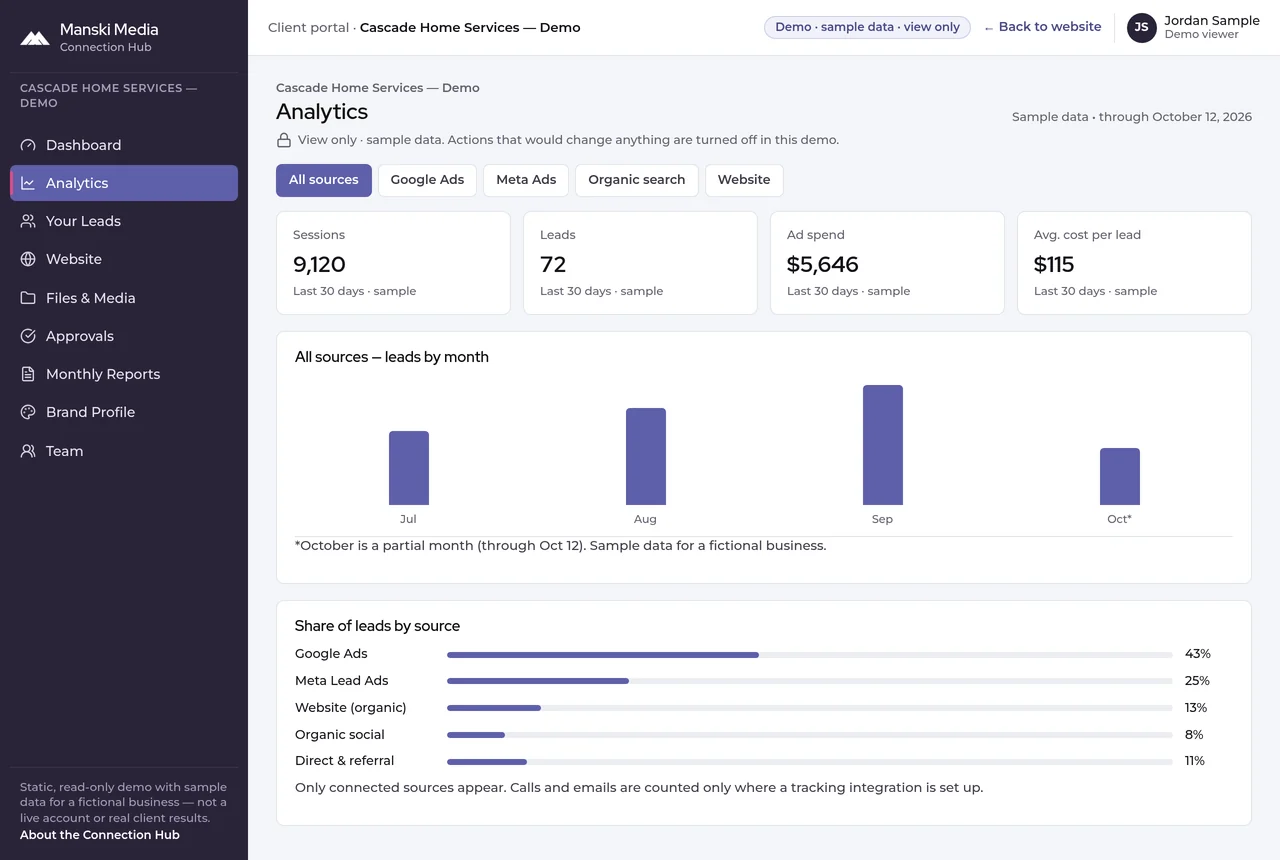Click the Manski Media mountain logo
Screen dimensions: 1280x860
point(35,38)
